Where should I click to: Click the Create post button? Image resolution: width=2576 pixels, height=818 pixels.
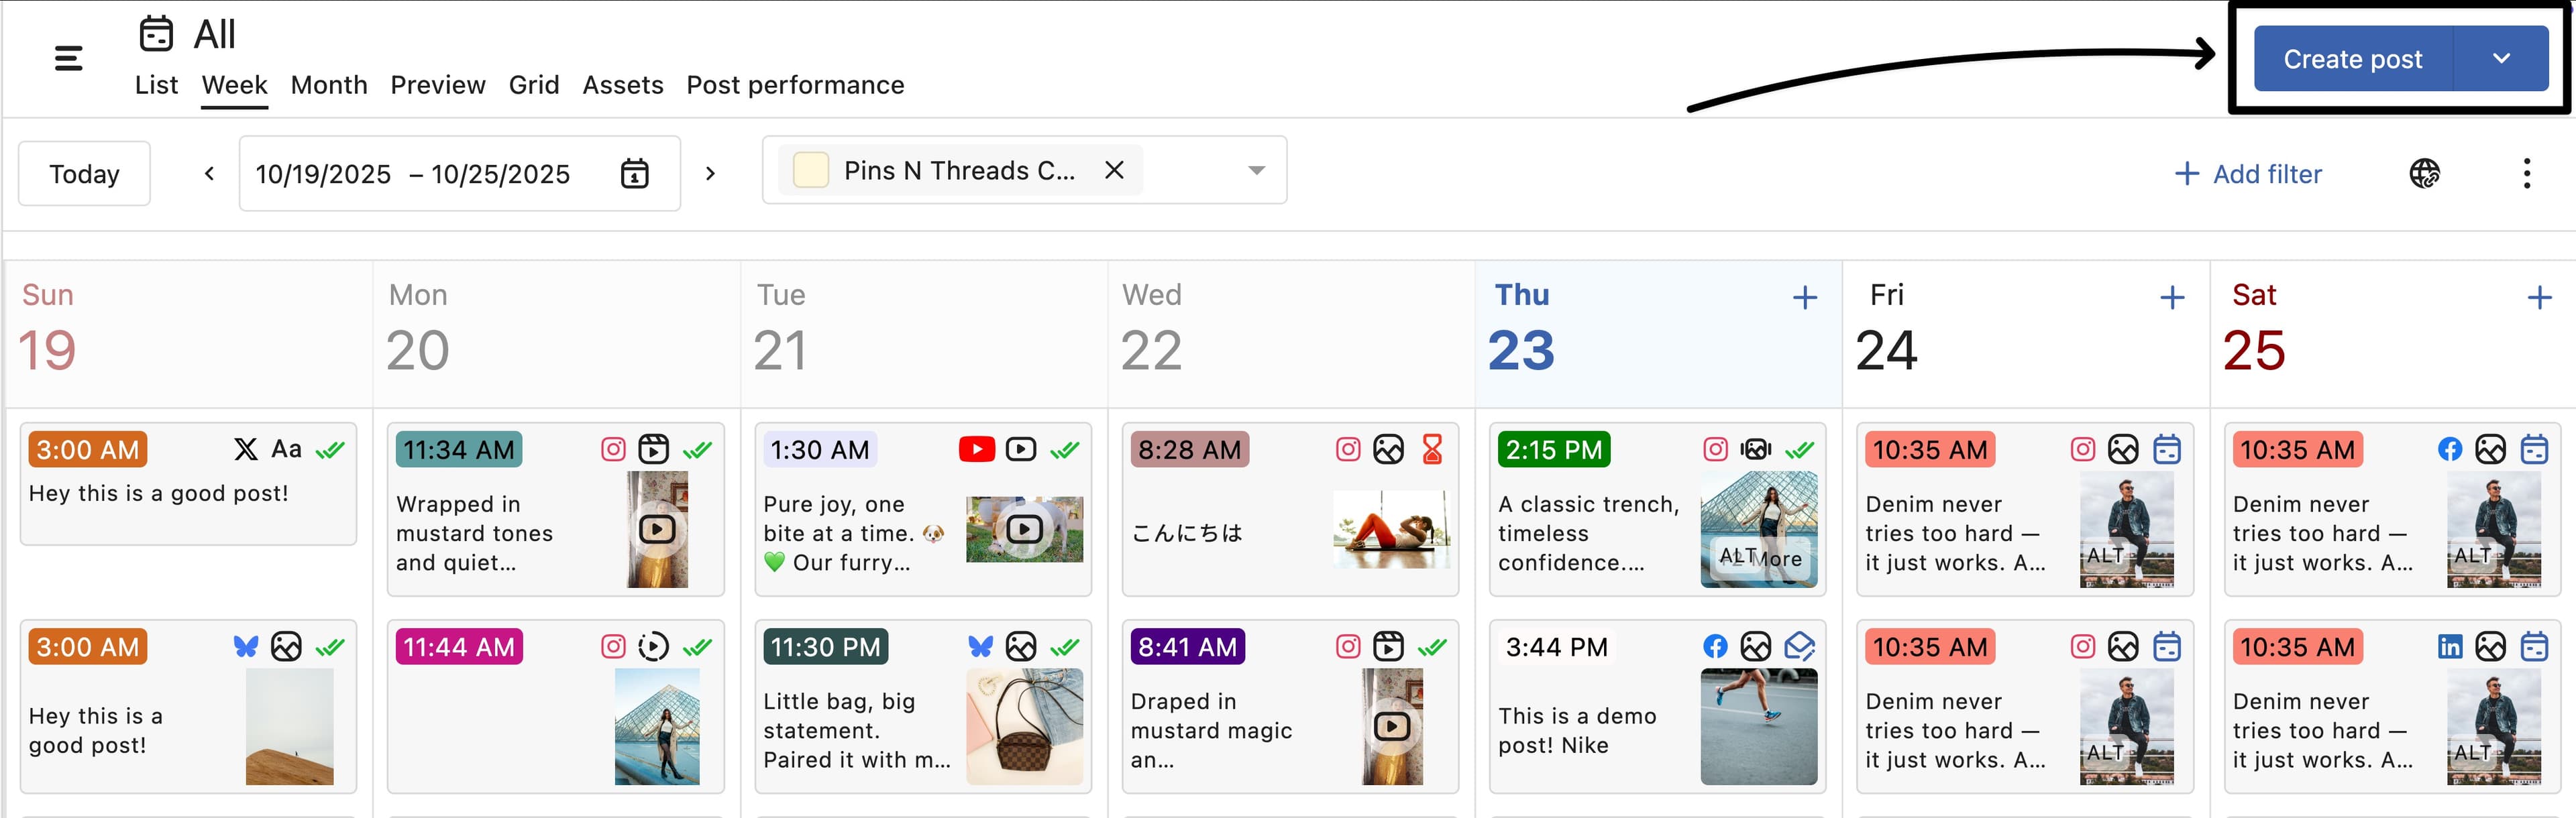click(x=2352, y=59)
